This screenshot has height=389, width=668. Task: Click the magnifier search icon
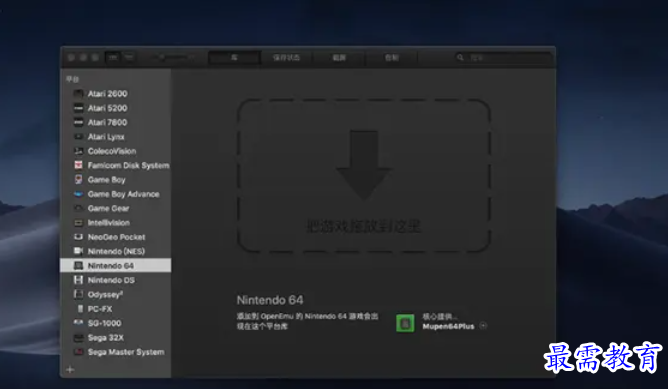pyautogui.click(x=460, y=58)
